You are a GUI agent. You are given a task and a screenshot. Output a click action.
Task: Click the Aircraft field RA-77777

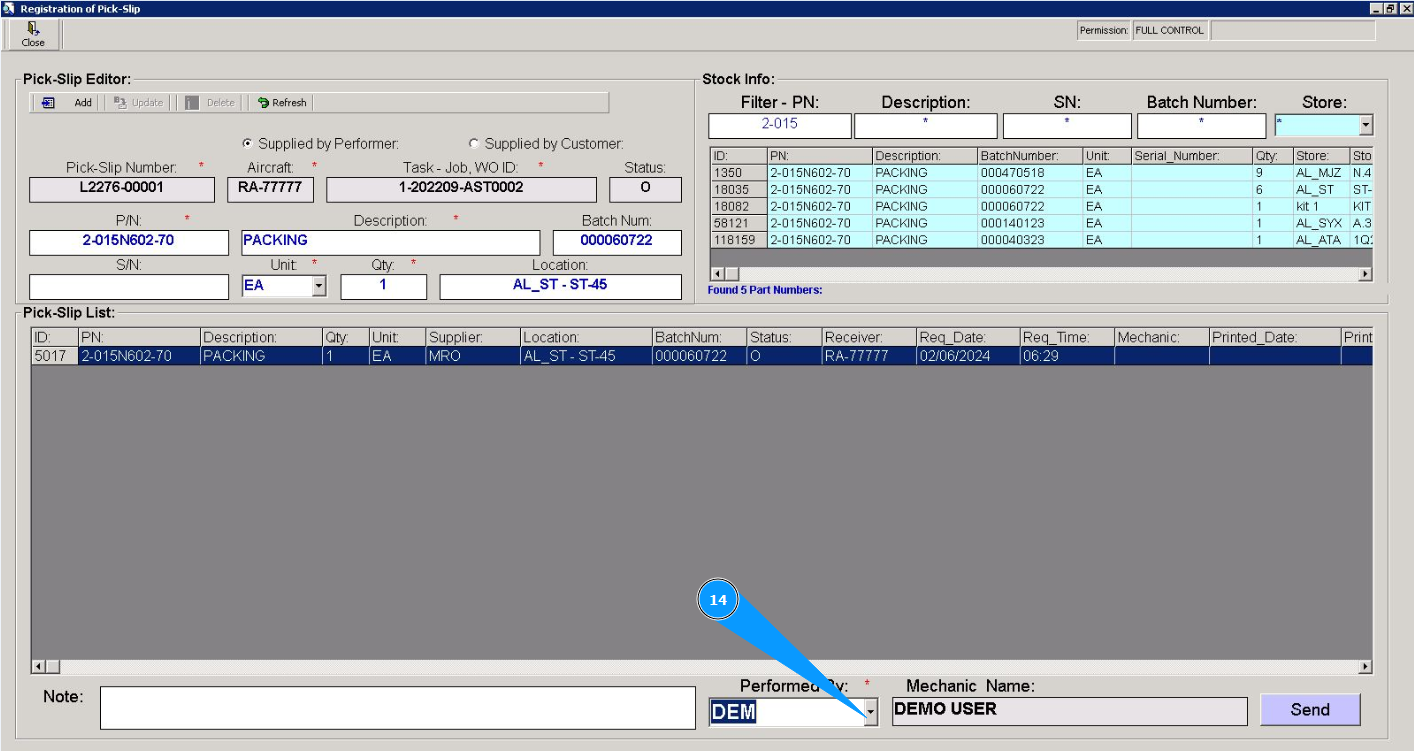tap(270, 189)
